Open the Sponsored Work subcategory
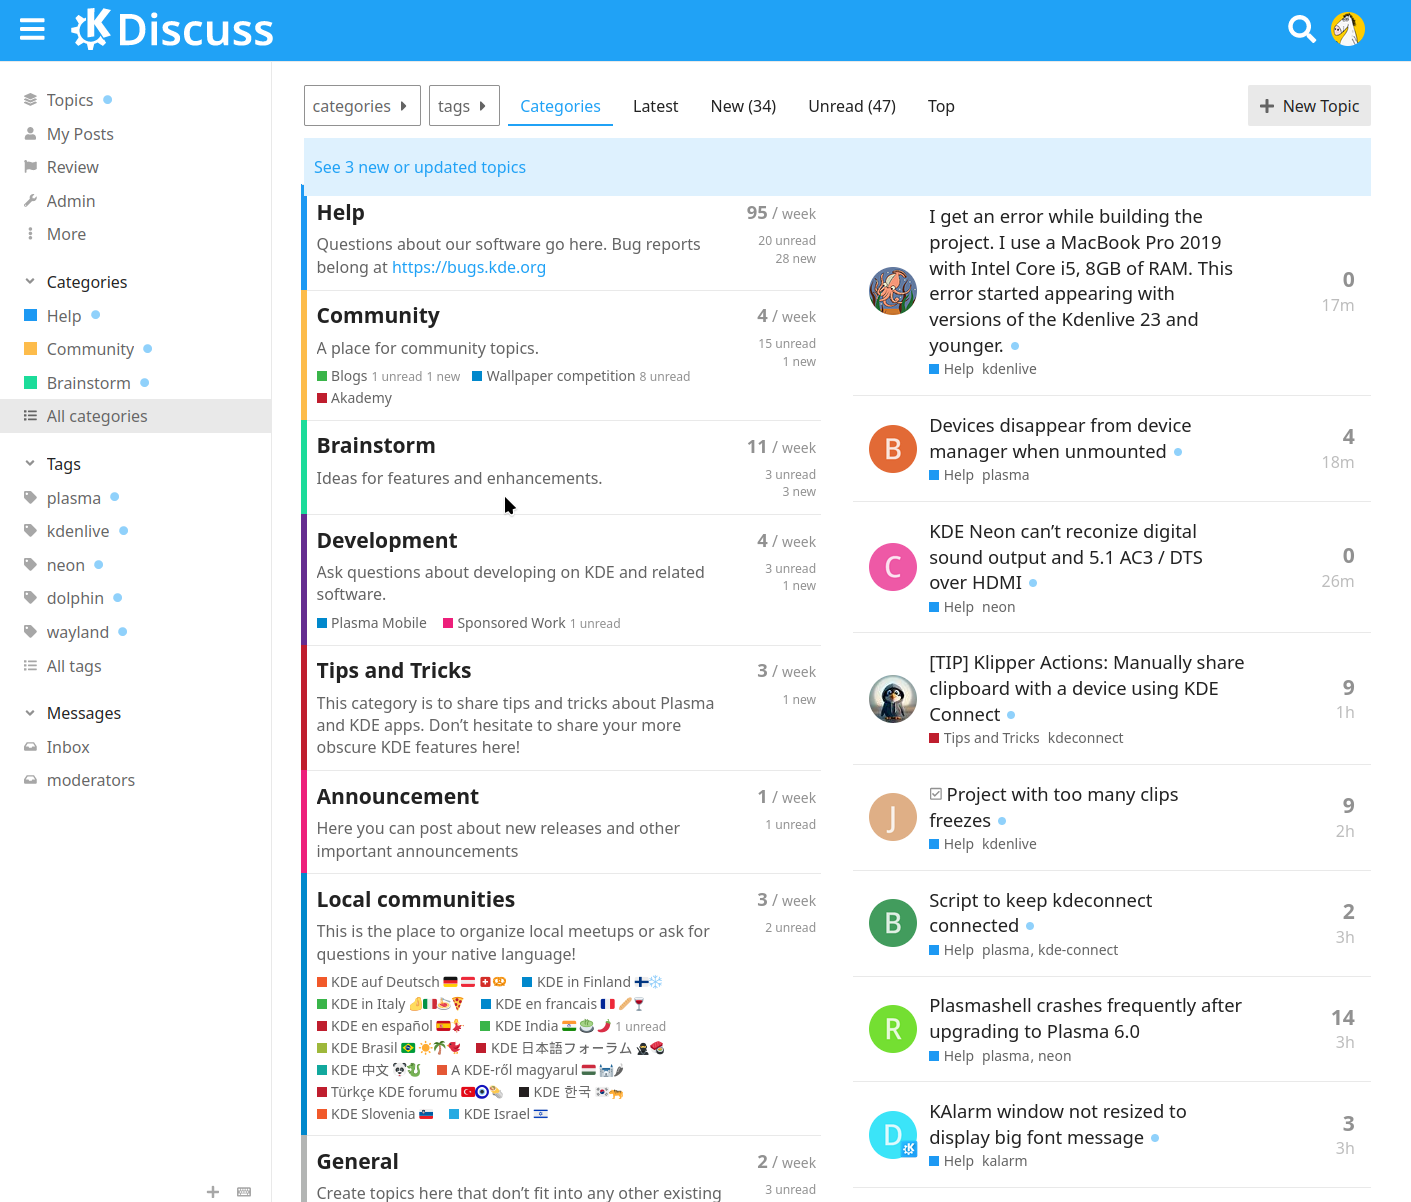The width and height of the screenshot is (1411, 1202). (504, 623)
